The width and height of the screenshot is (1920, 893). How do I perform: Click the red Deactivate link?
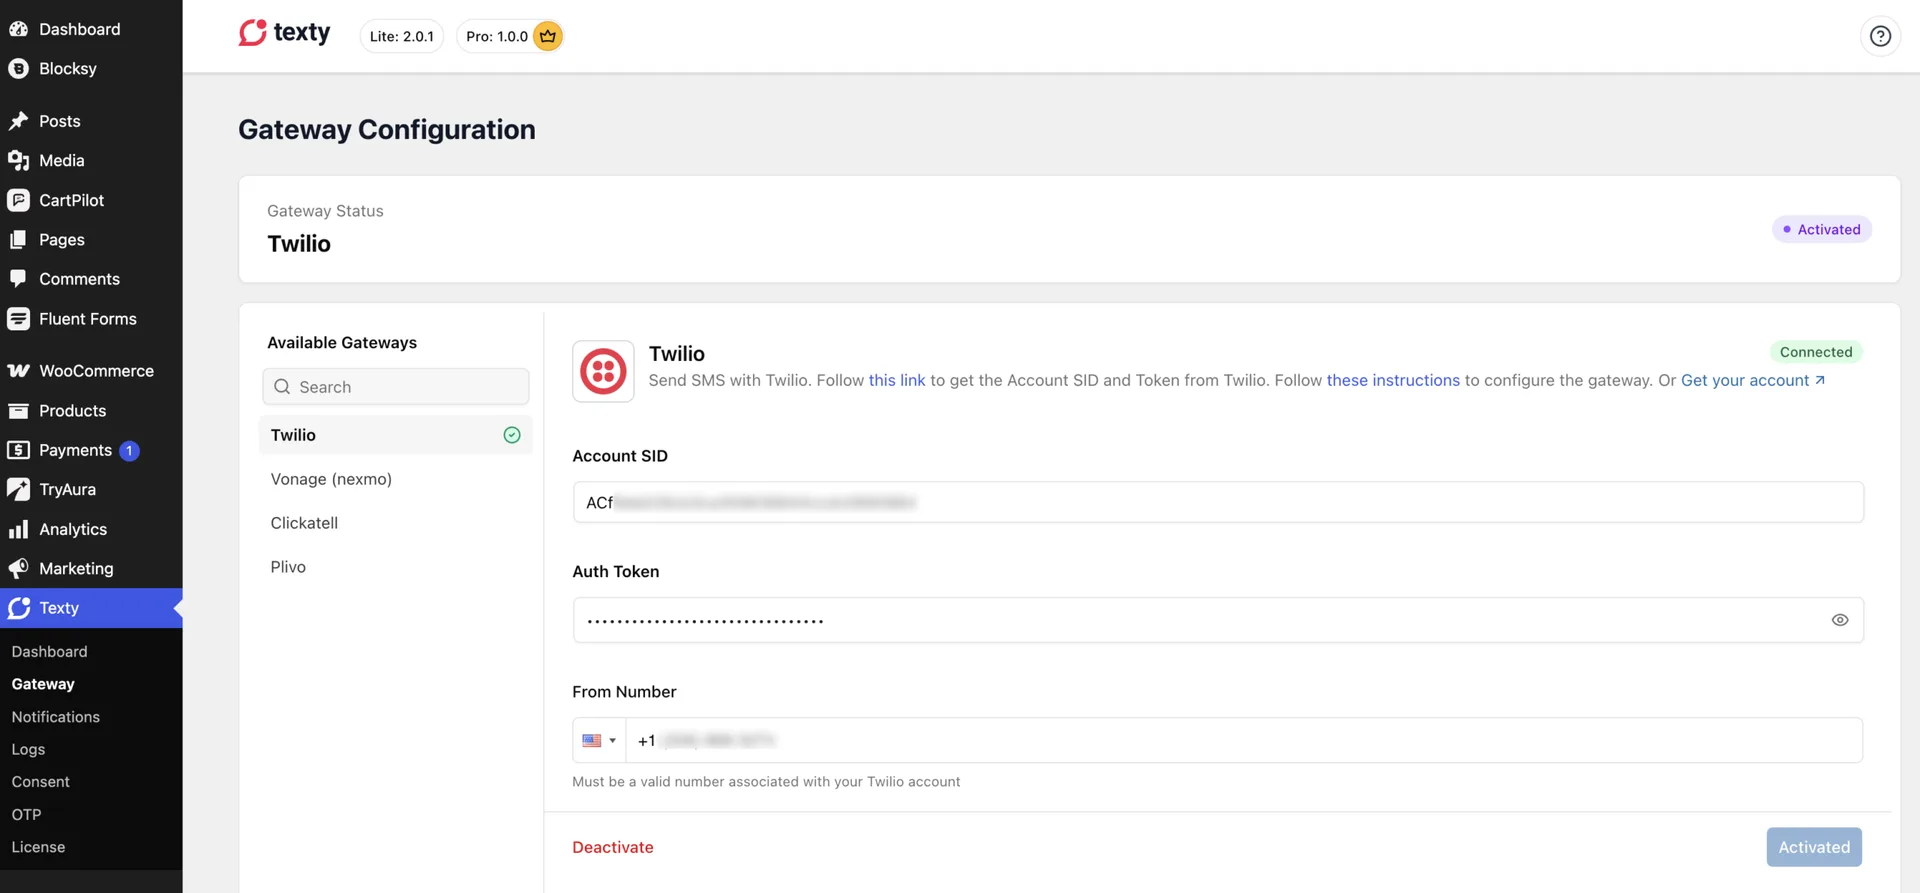613,847
